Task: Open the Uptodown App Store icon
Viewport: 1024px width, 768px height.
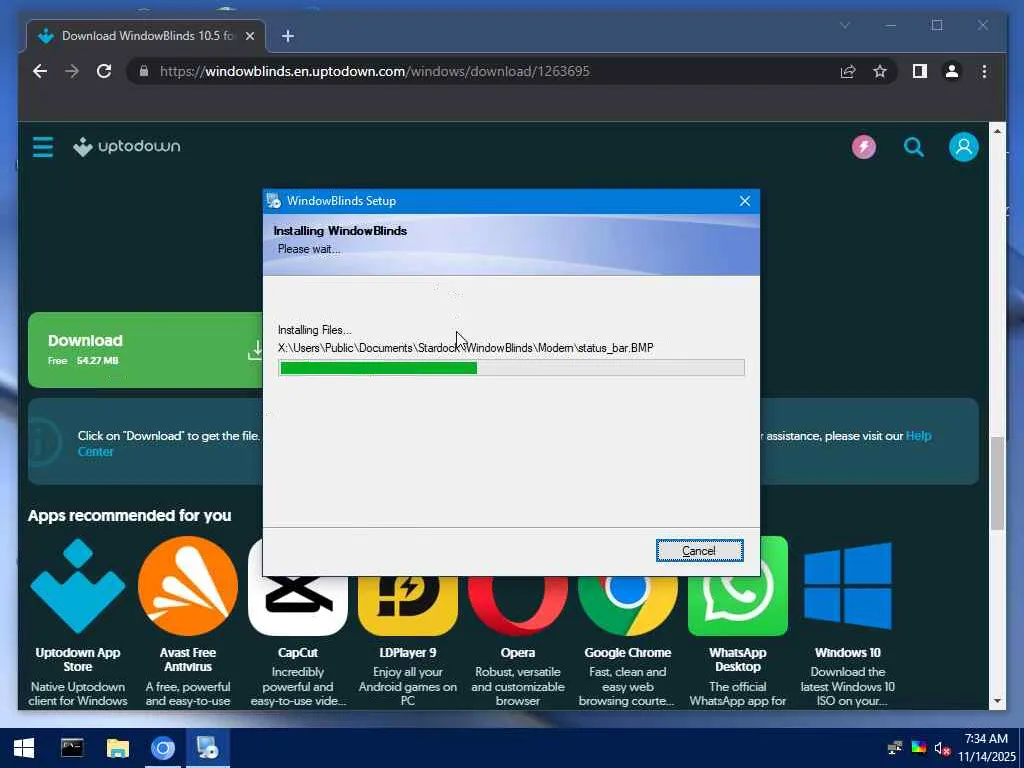Action: (x=78, y=586)
